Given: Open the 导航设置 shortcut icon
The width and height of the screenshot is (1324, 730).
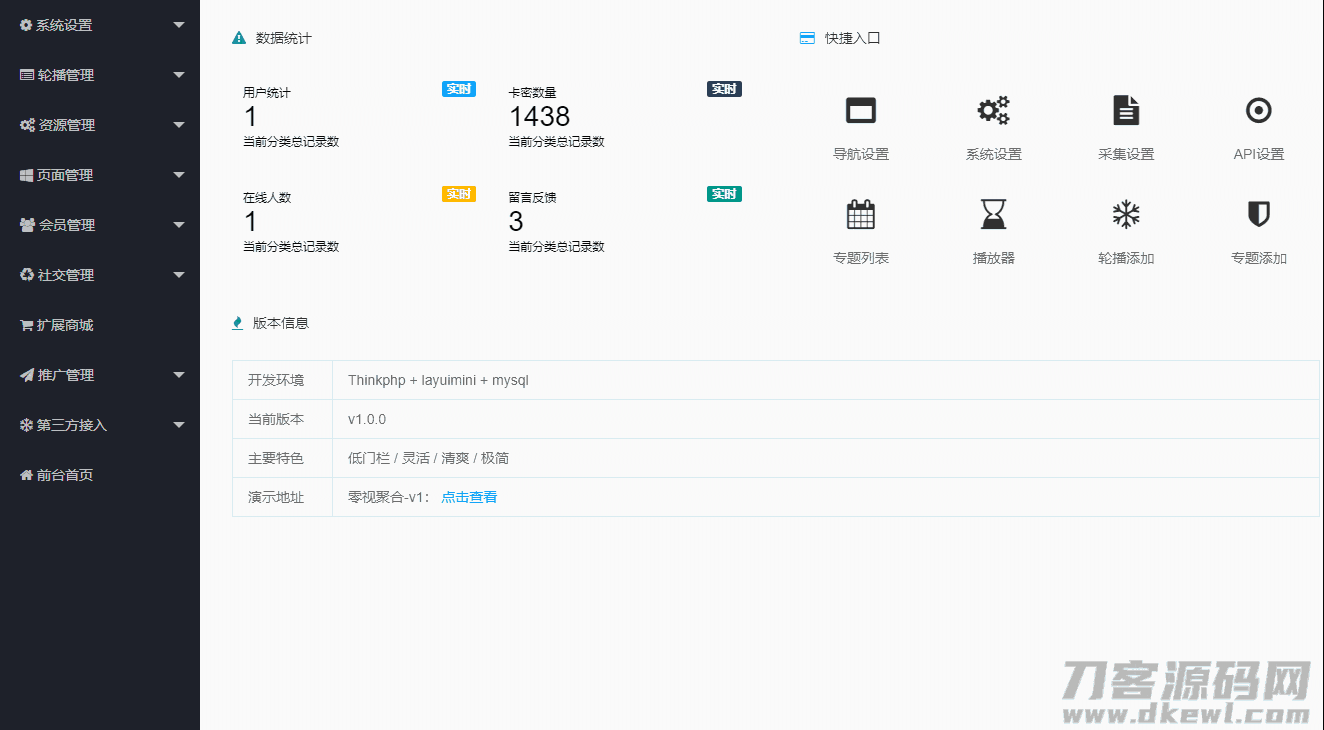Looking at the screenshot, I should (860, 110).
